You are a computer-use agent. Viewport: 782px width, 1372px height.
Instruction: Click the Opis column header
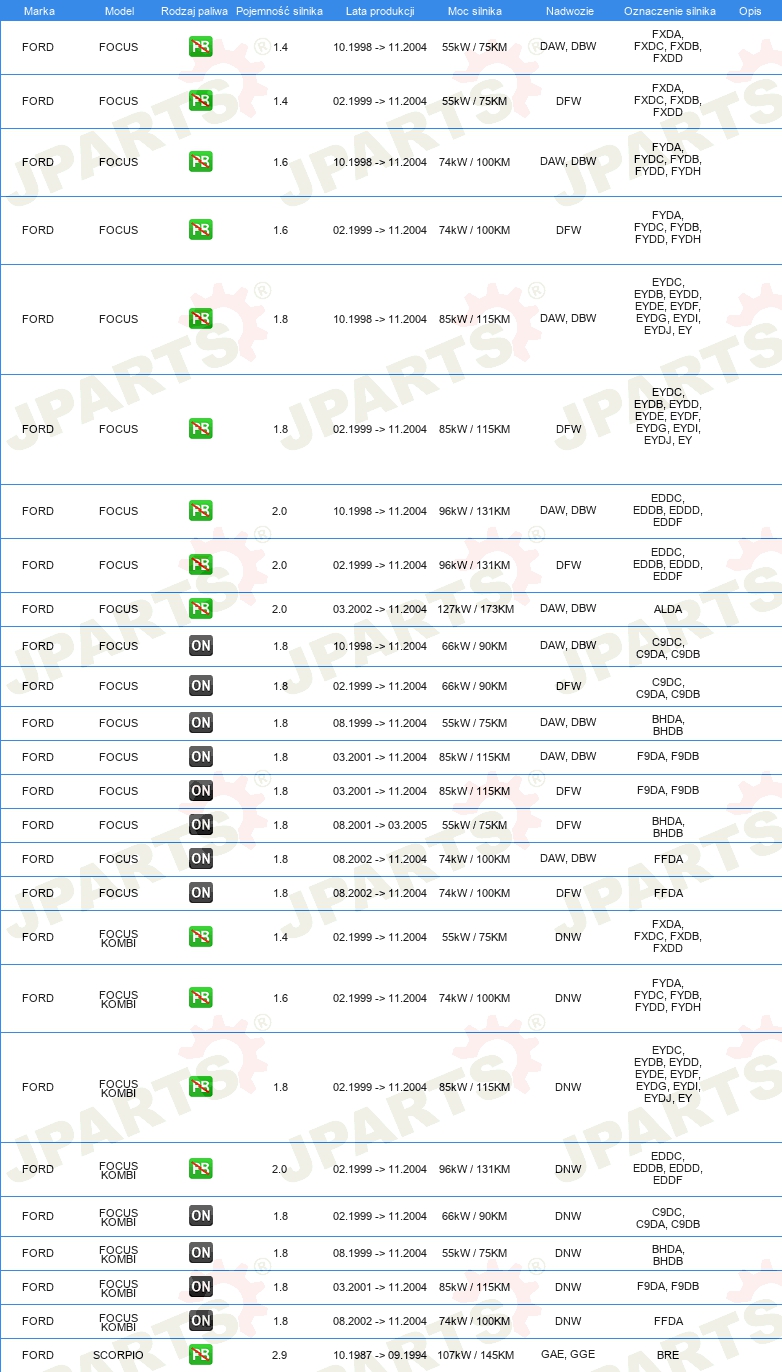(750, 11)
